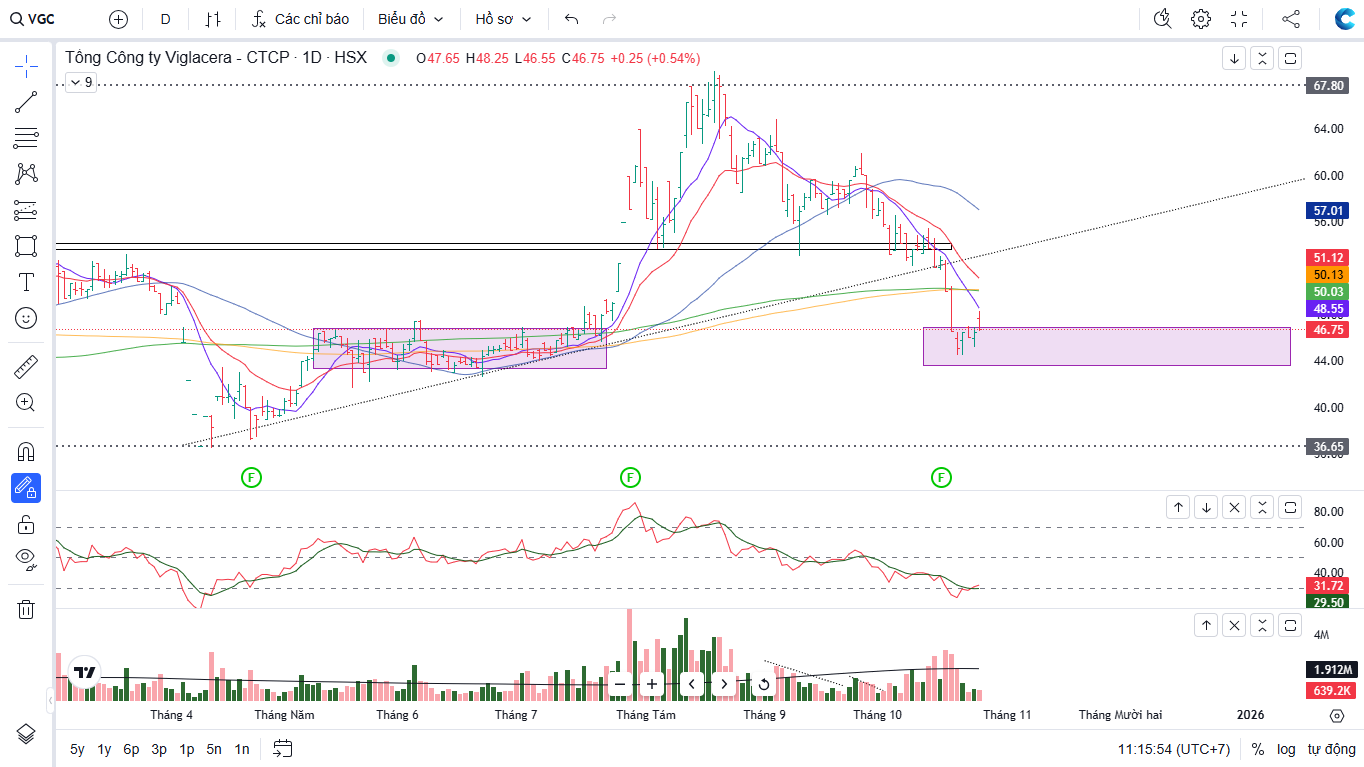This screenshot has width=1364, height=767.
Task: Click the trash icon to remove drawings
Action: coord(26,609)
